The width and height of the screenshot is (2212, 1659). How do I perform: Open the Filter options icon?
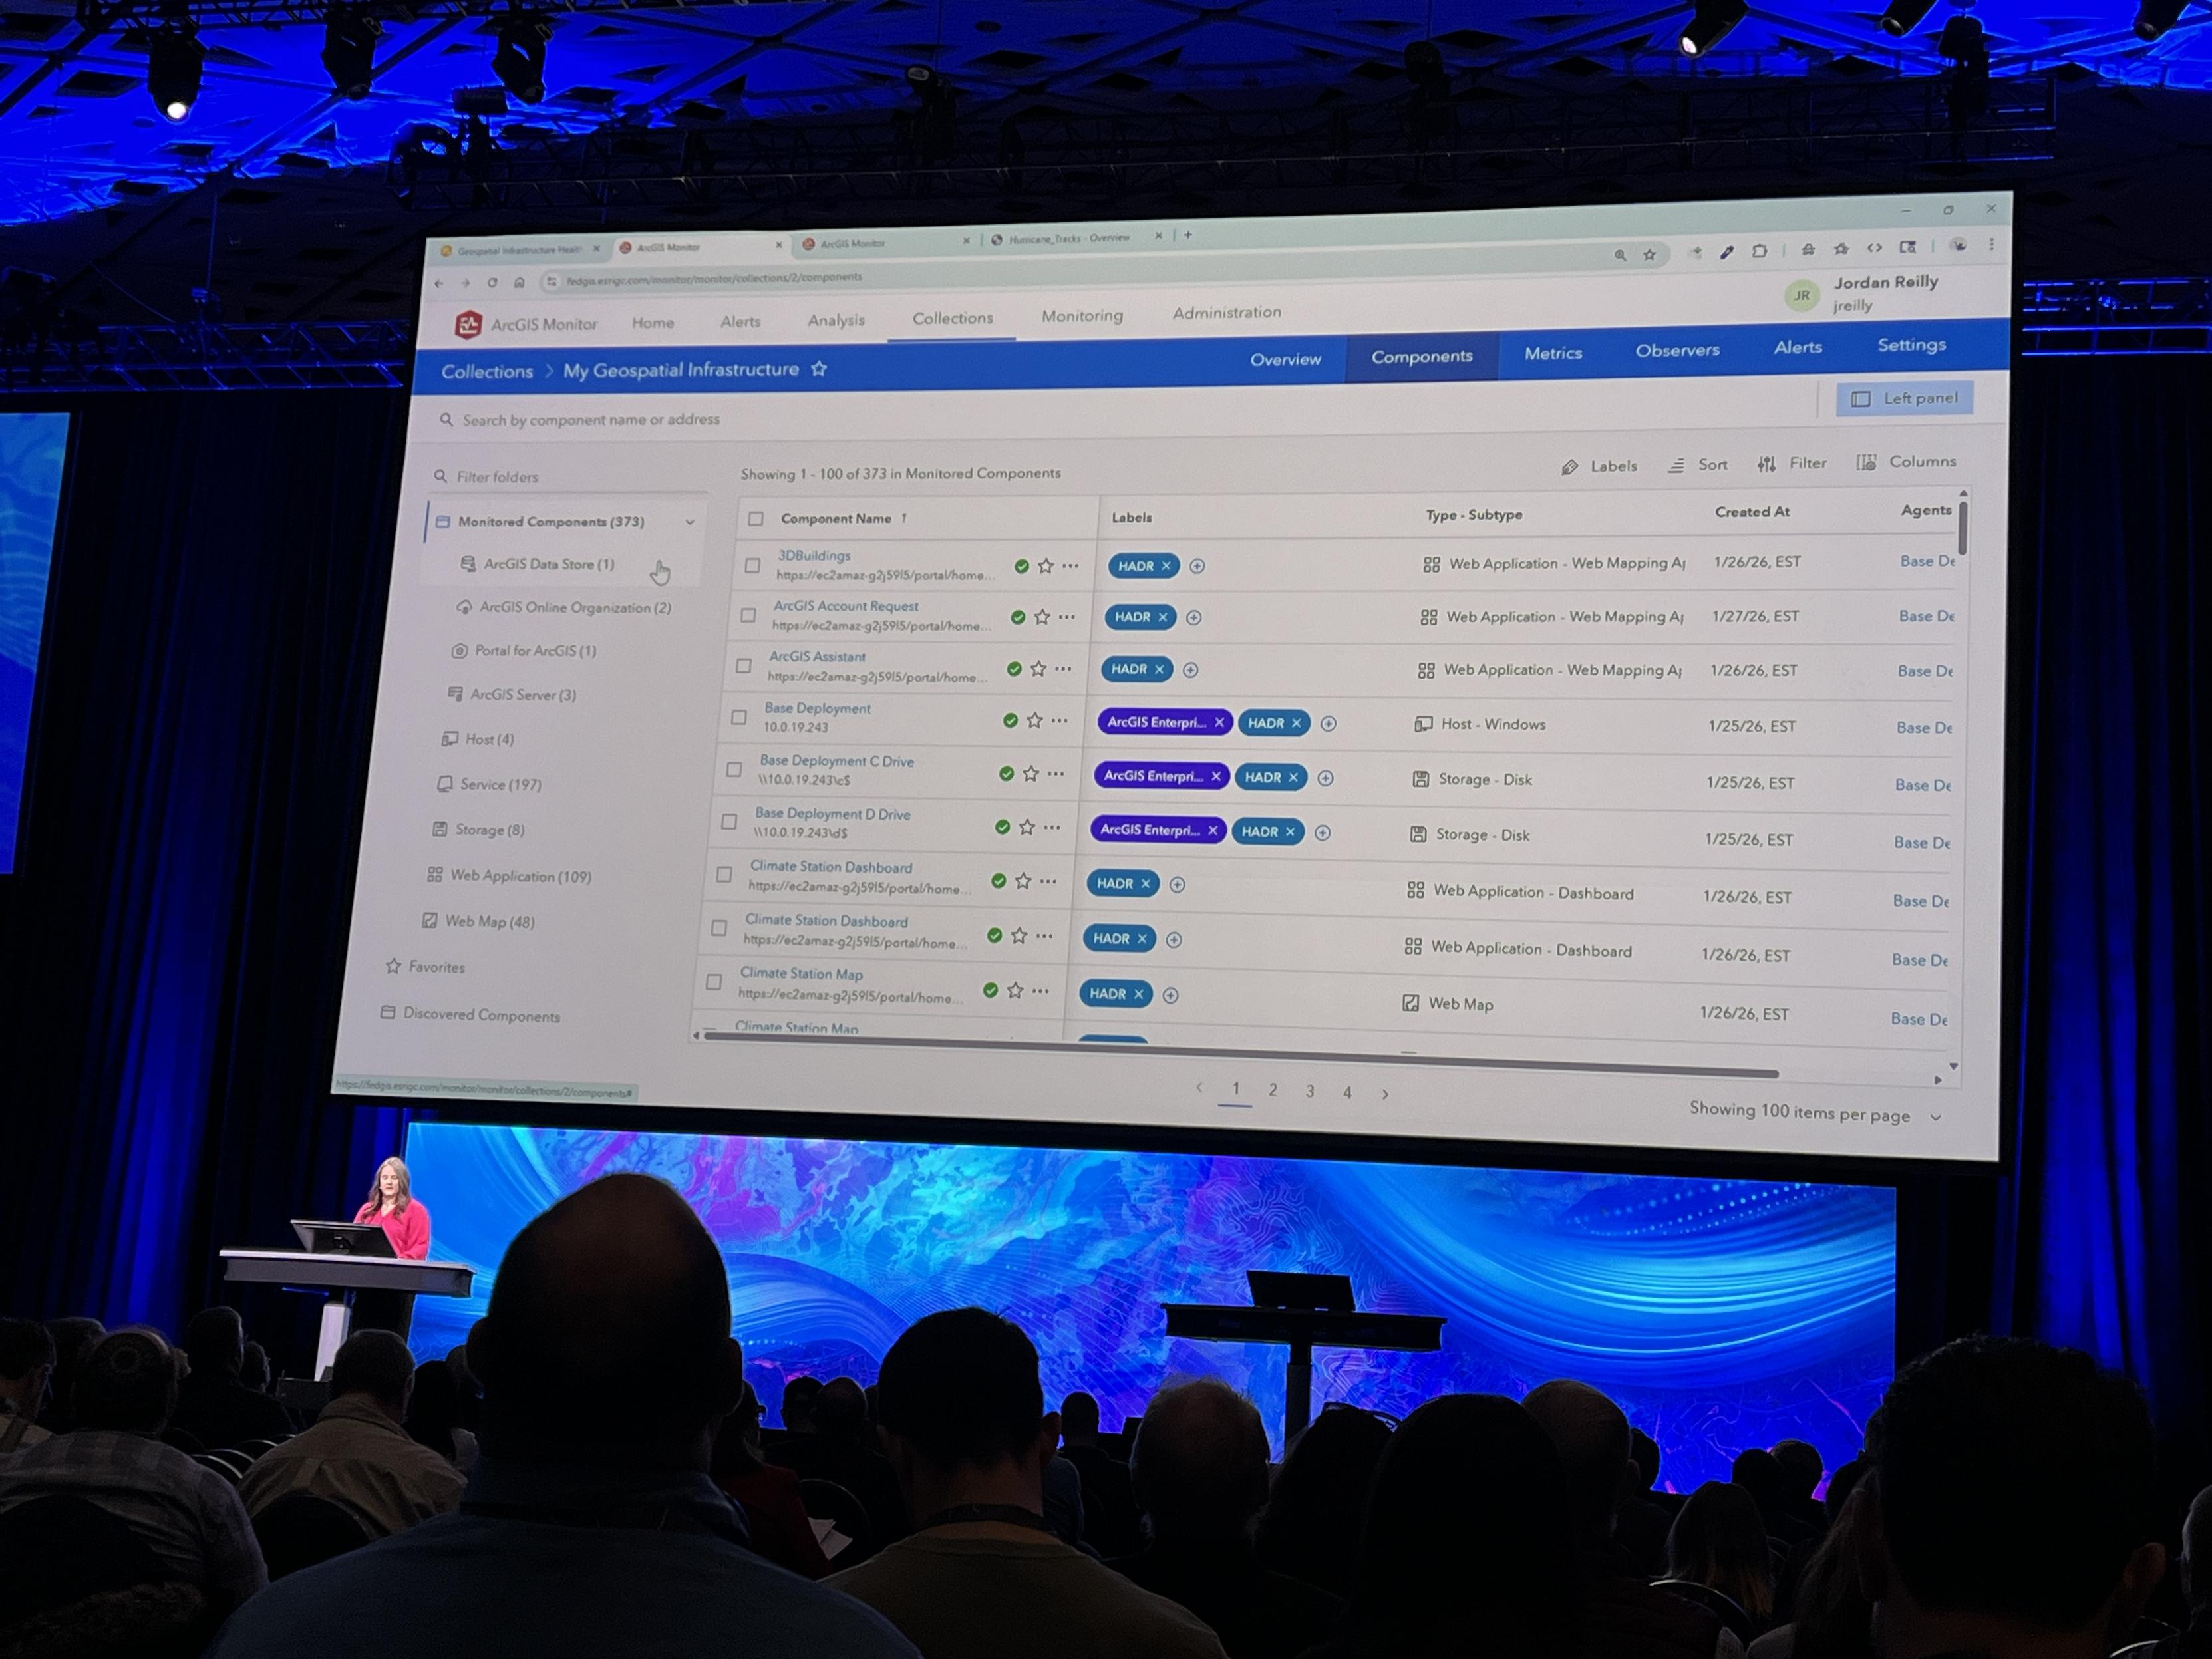point(1767,464)
